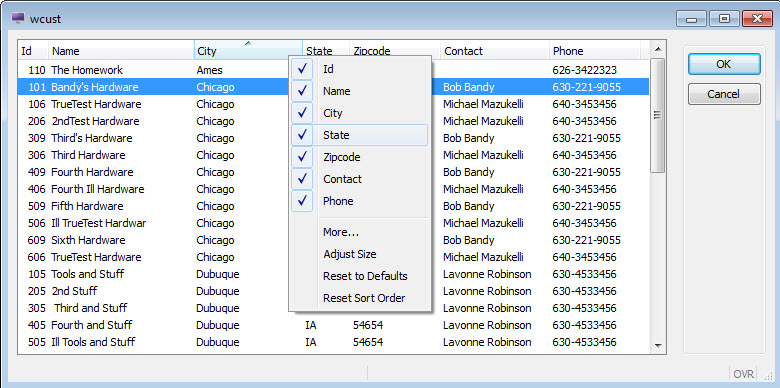Viewport: 780px width, 388px height.
Task: Click the wcust window title icon
Action: (x=18, y=19)
